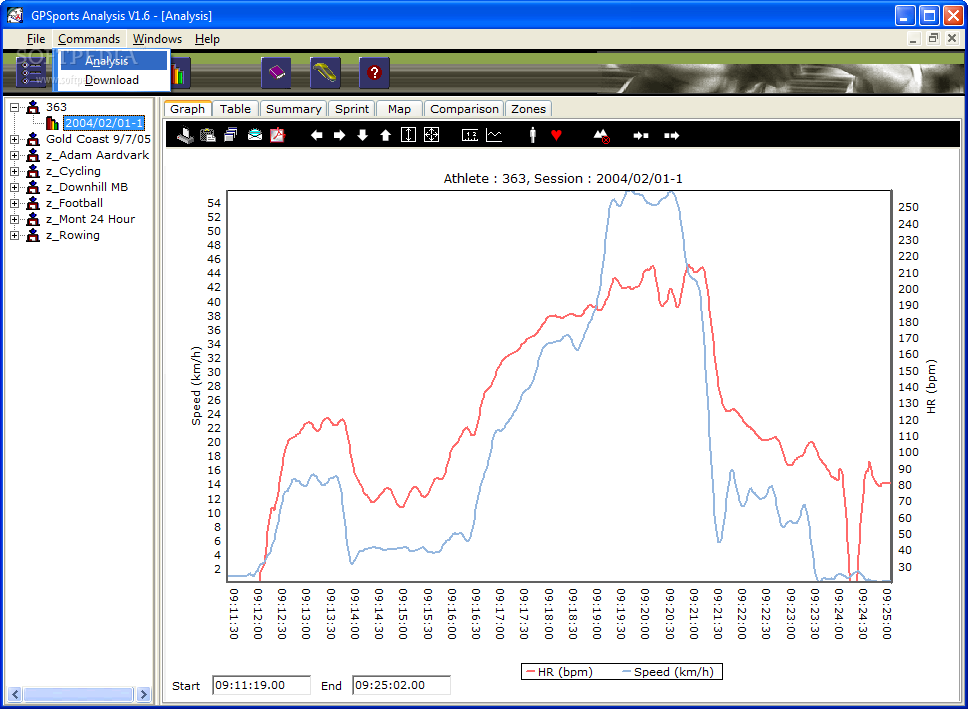
Task: Expand the z_Rowing tree node
Action: coord(15,235)
